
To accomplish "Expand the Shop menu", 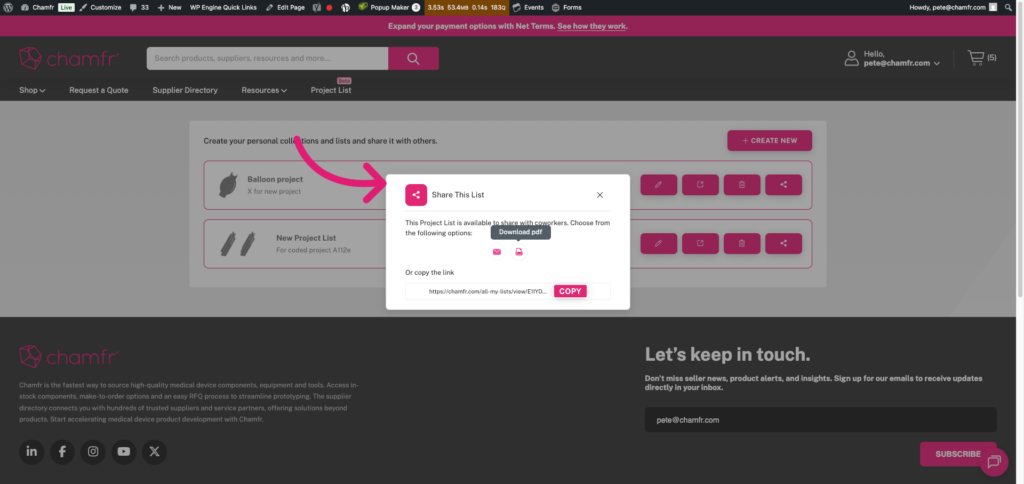I will (32, 90).
